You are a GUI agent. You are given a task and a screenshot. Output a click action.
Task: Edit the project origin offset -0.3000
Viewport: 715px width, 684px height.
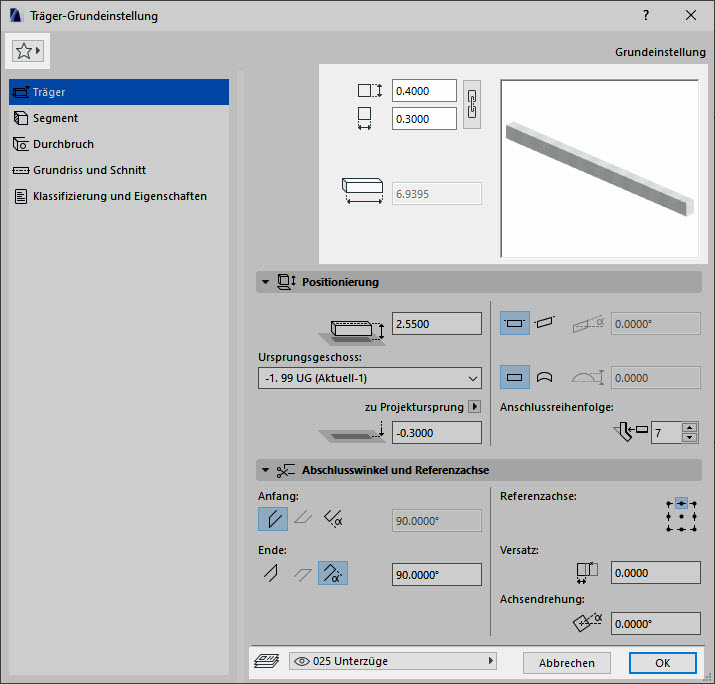point(436,433)
